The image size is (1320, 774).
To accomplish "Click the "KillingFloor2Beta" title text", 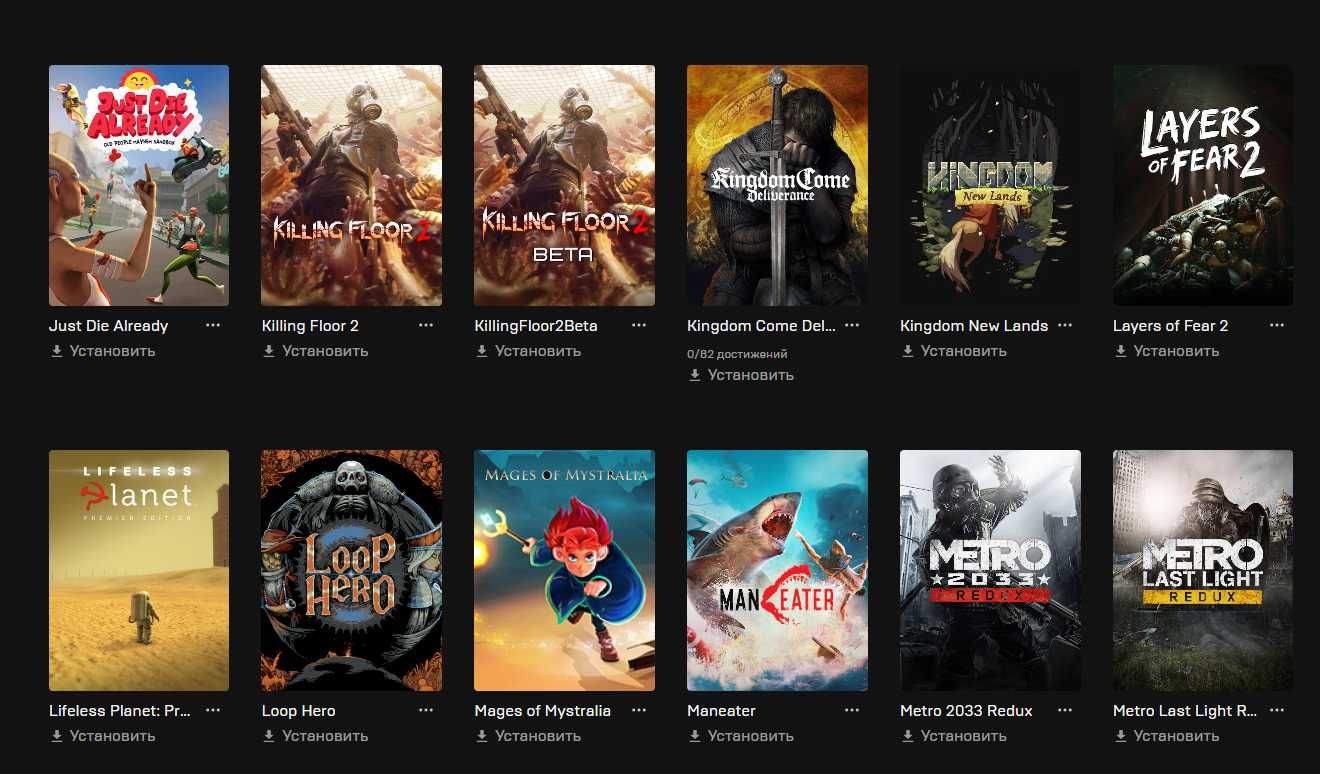I will tap(536, 326).
